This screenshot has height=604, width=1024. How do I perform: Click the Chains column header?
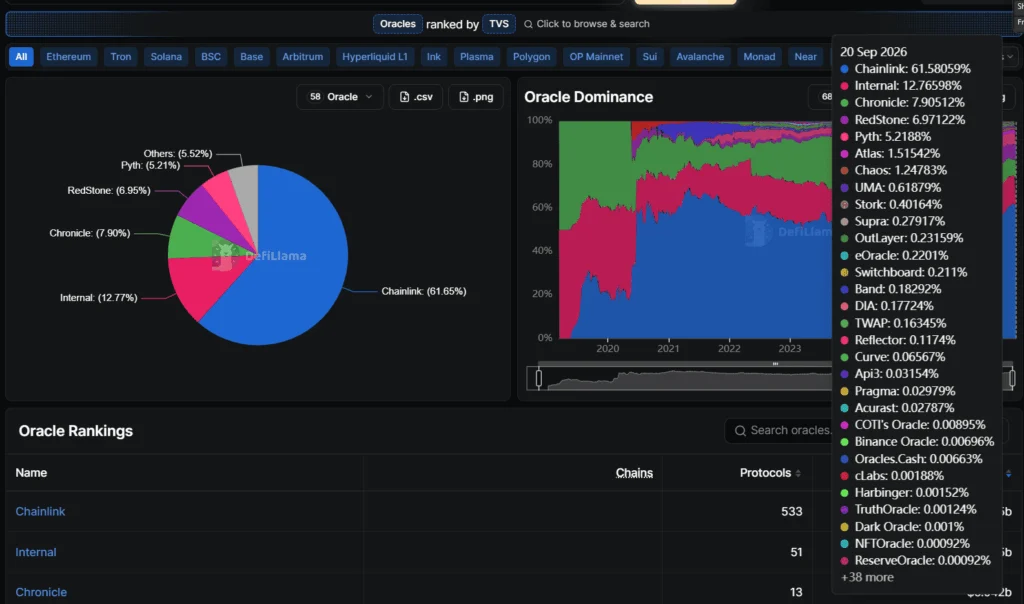point(634,473)
